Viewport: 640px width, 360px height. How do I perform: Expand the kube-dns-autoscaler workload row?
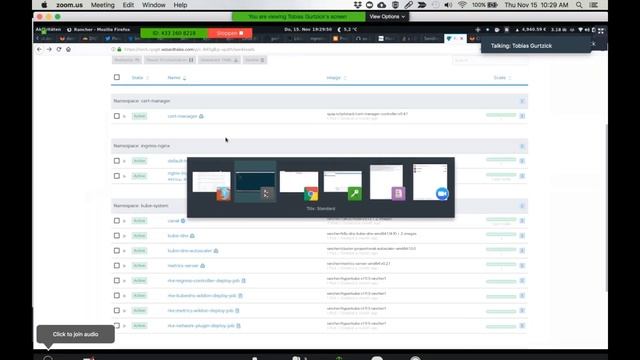click(124, 251)
